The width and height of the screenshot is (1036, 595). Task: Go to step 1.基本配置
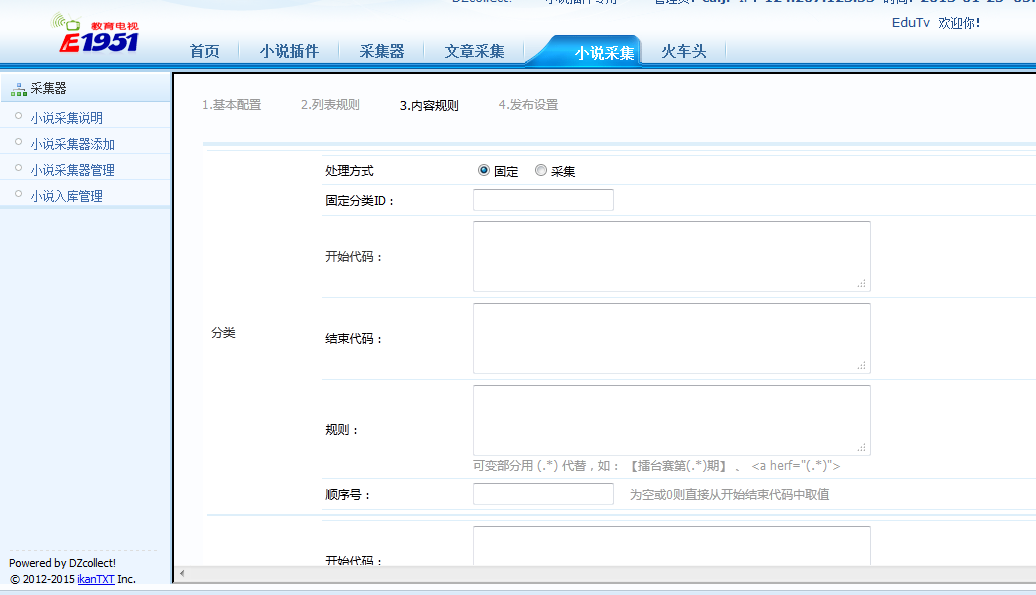pos(231,105)
